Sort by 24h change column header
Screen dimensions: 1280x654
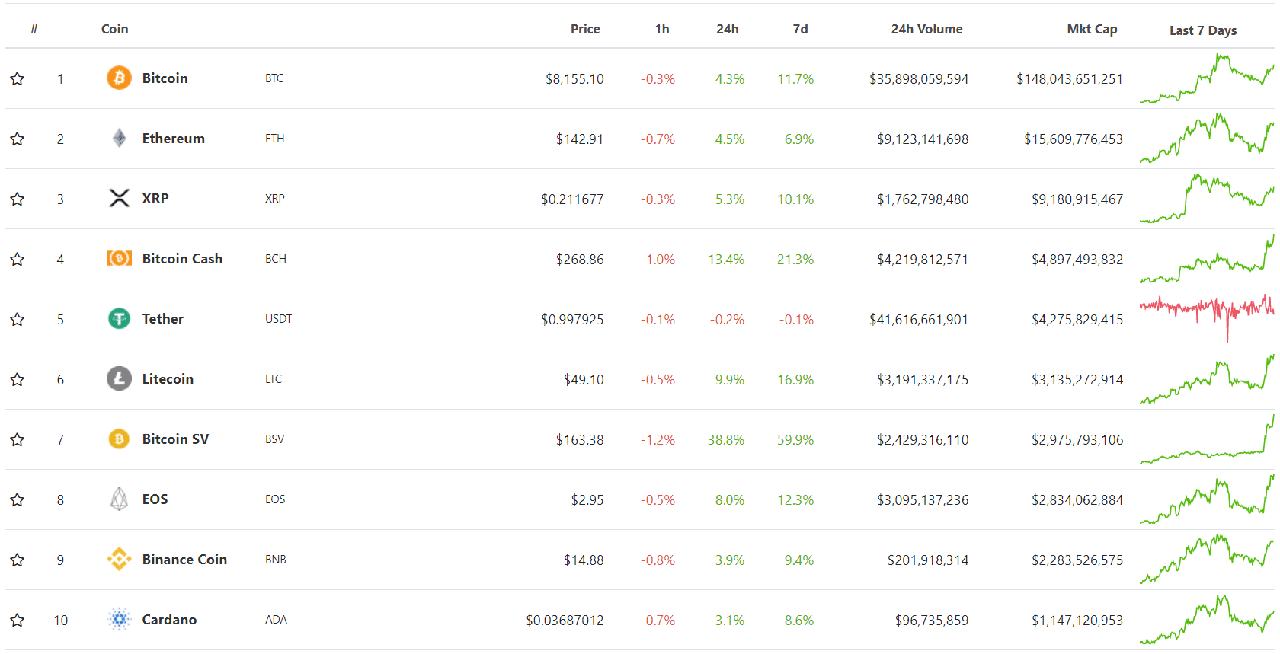point(727,29)
